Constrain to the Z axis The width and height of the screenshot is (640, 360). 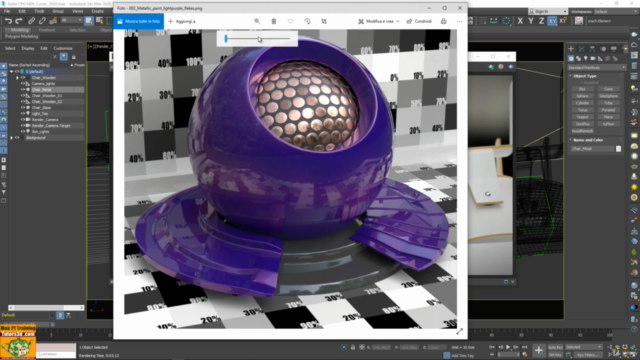coord(541,21)
